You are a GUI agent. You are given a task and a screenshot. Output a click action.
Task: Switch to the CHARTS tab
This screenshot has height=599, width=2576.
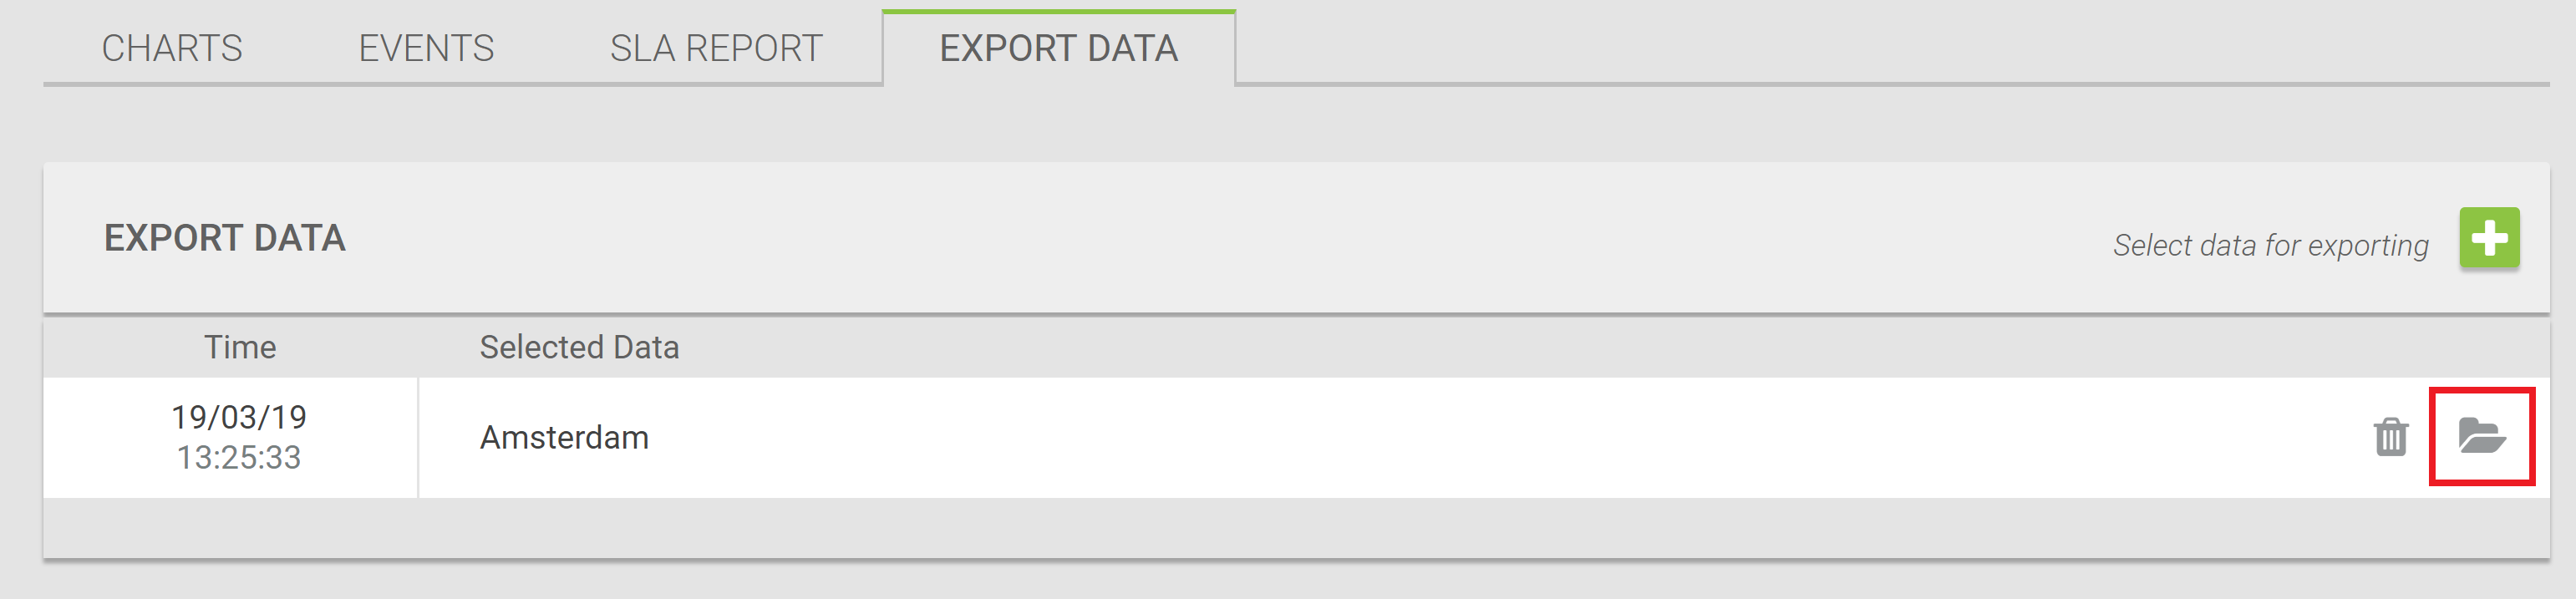coord(172,48)
